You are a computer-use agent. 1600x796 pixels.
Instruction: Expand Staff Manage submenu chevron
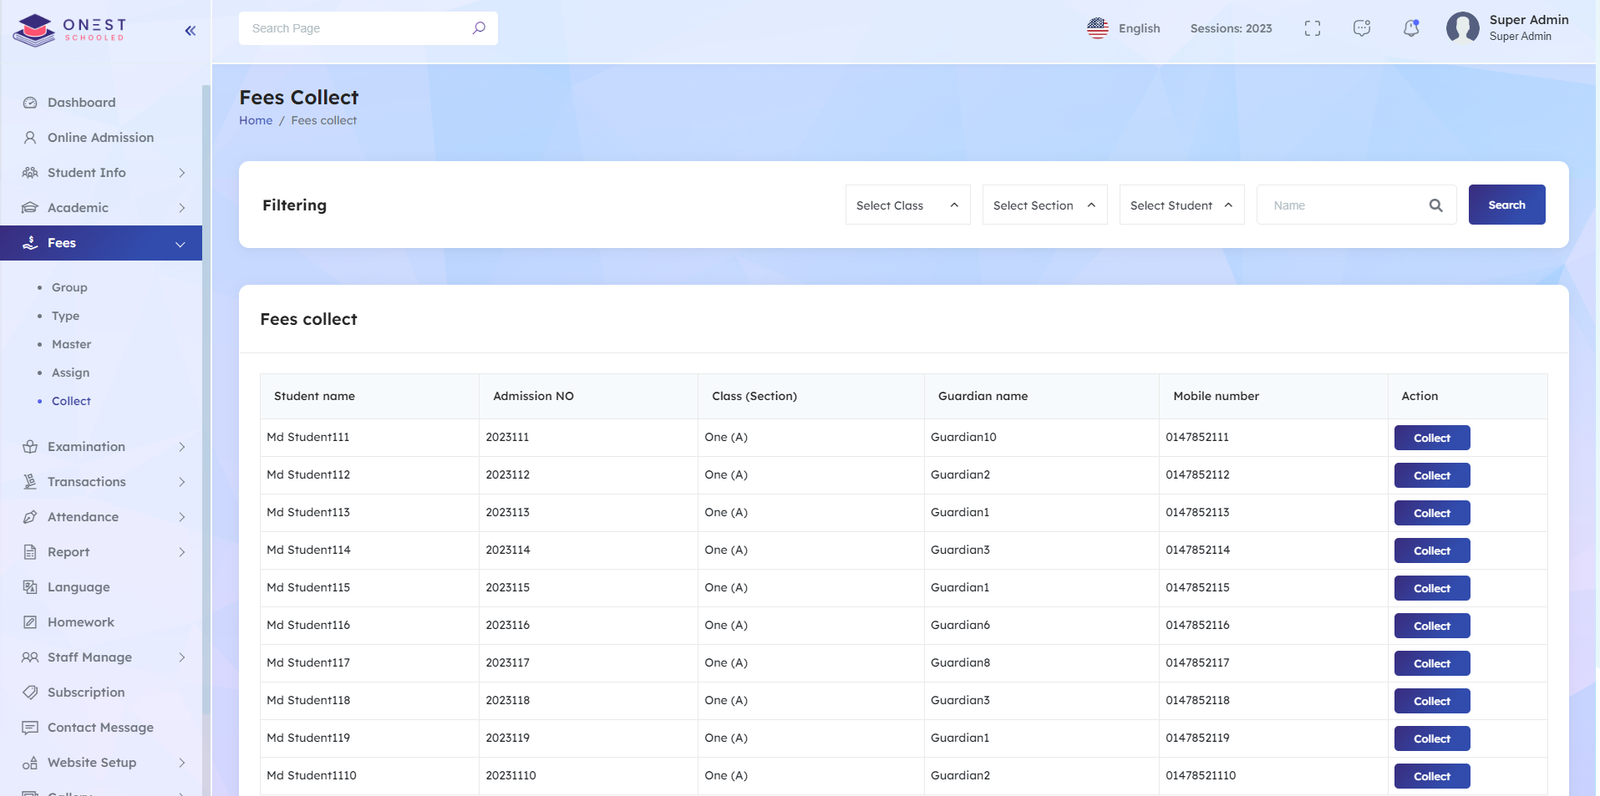pos(182,657)
